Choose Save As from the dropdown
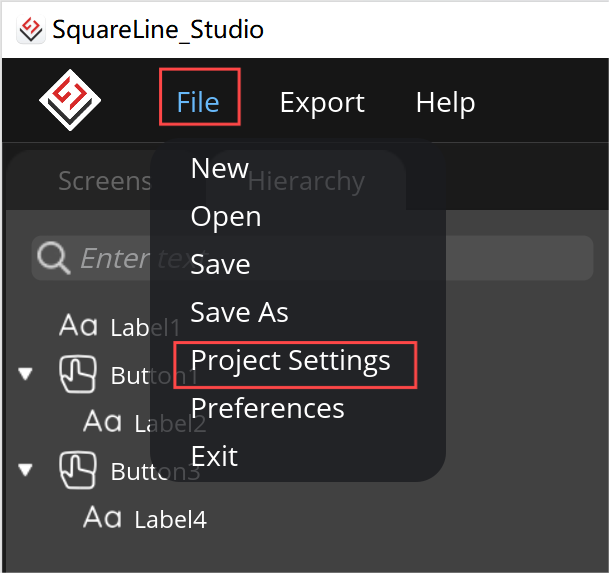Image resolution: width=609 pixels, height=573 pixels. pos(240,312)
